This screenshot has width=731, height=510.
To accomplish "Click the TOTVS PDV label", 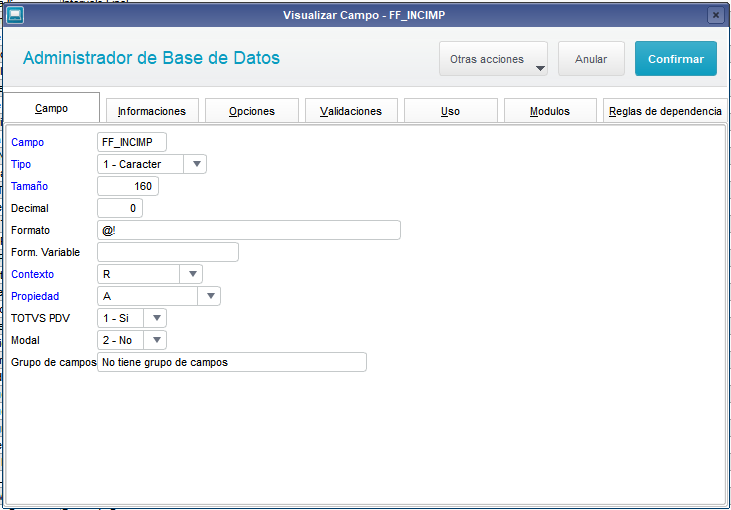I will (41, 318).
